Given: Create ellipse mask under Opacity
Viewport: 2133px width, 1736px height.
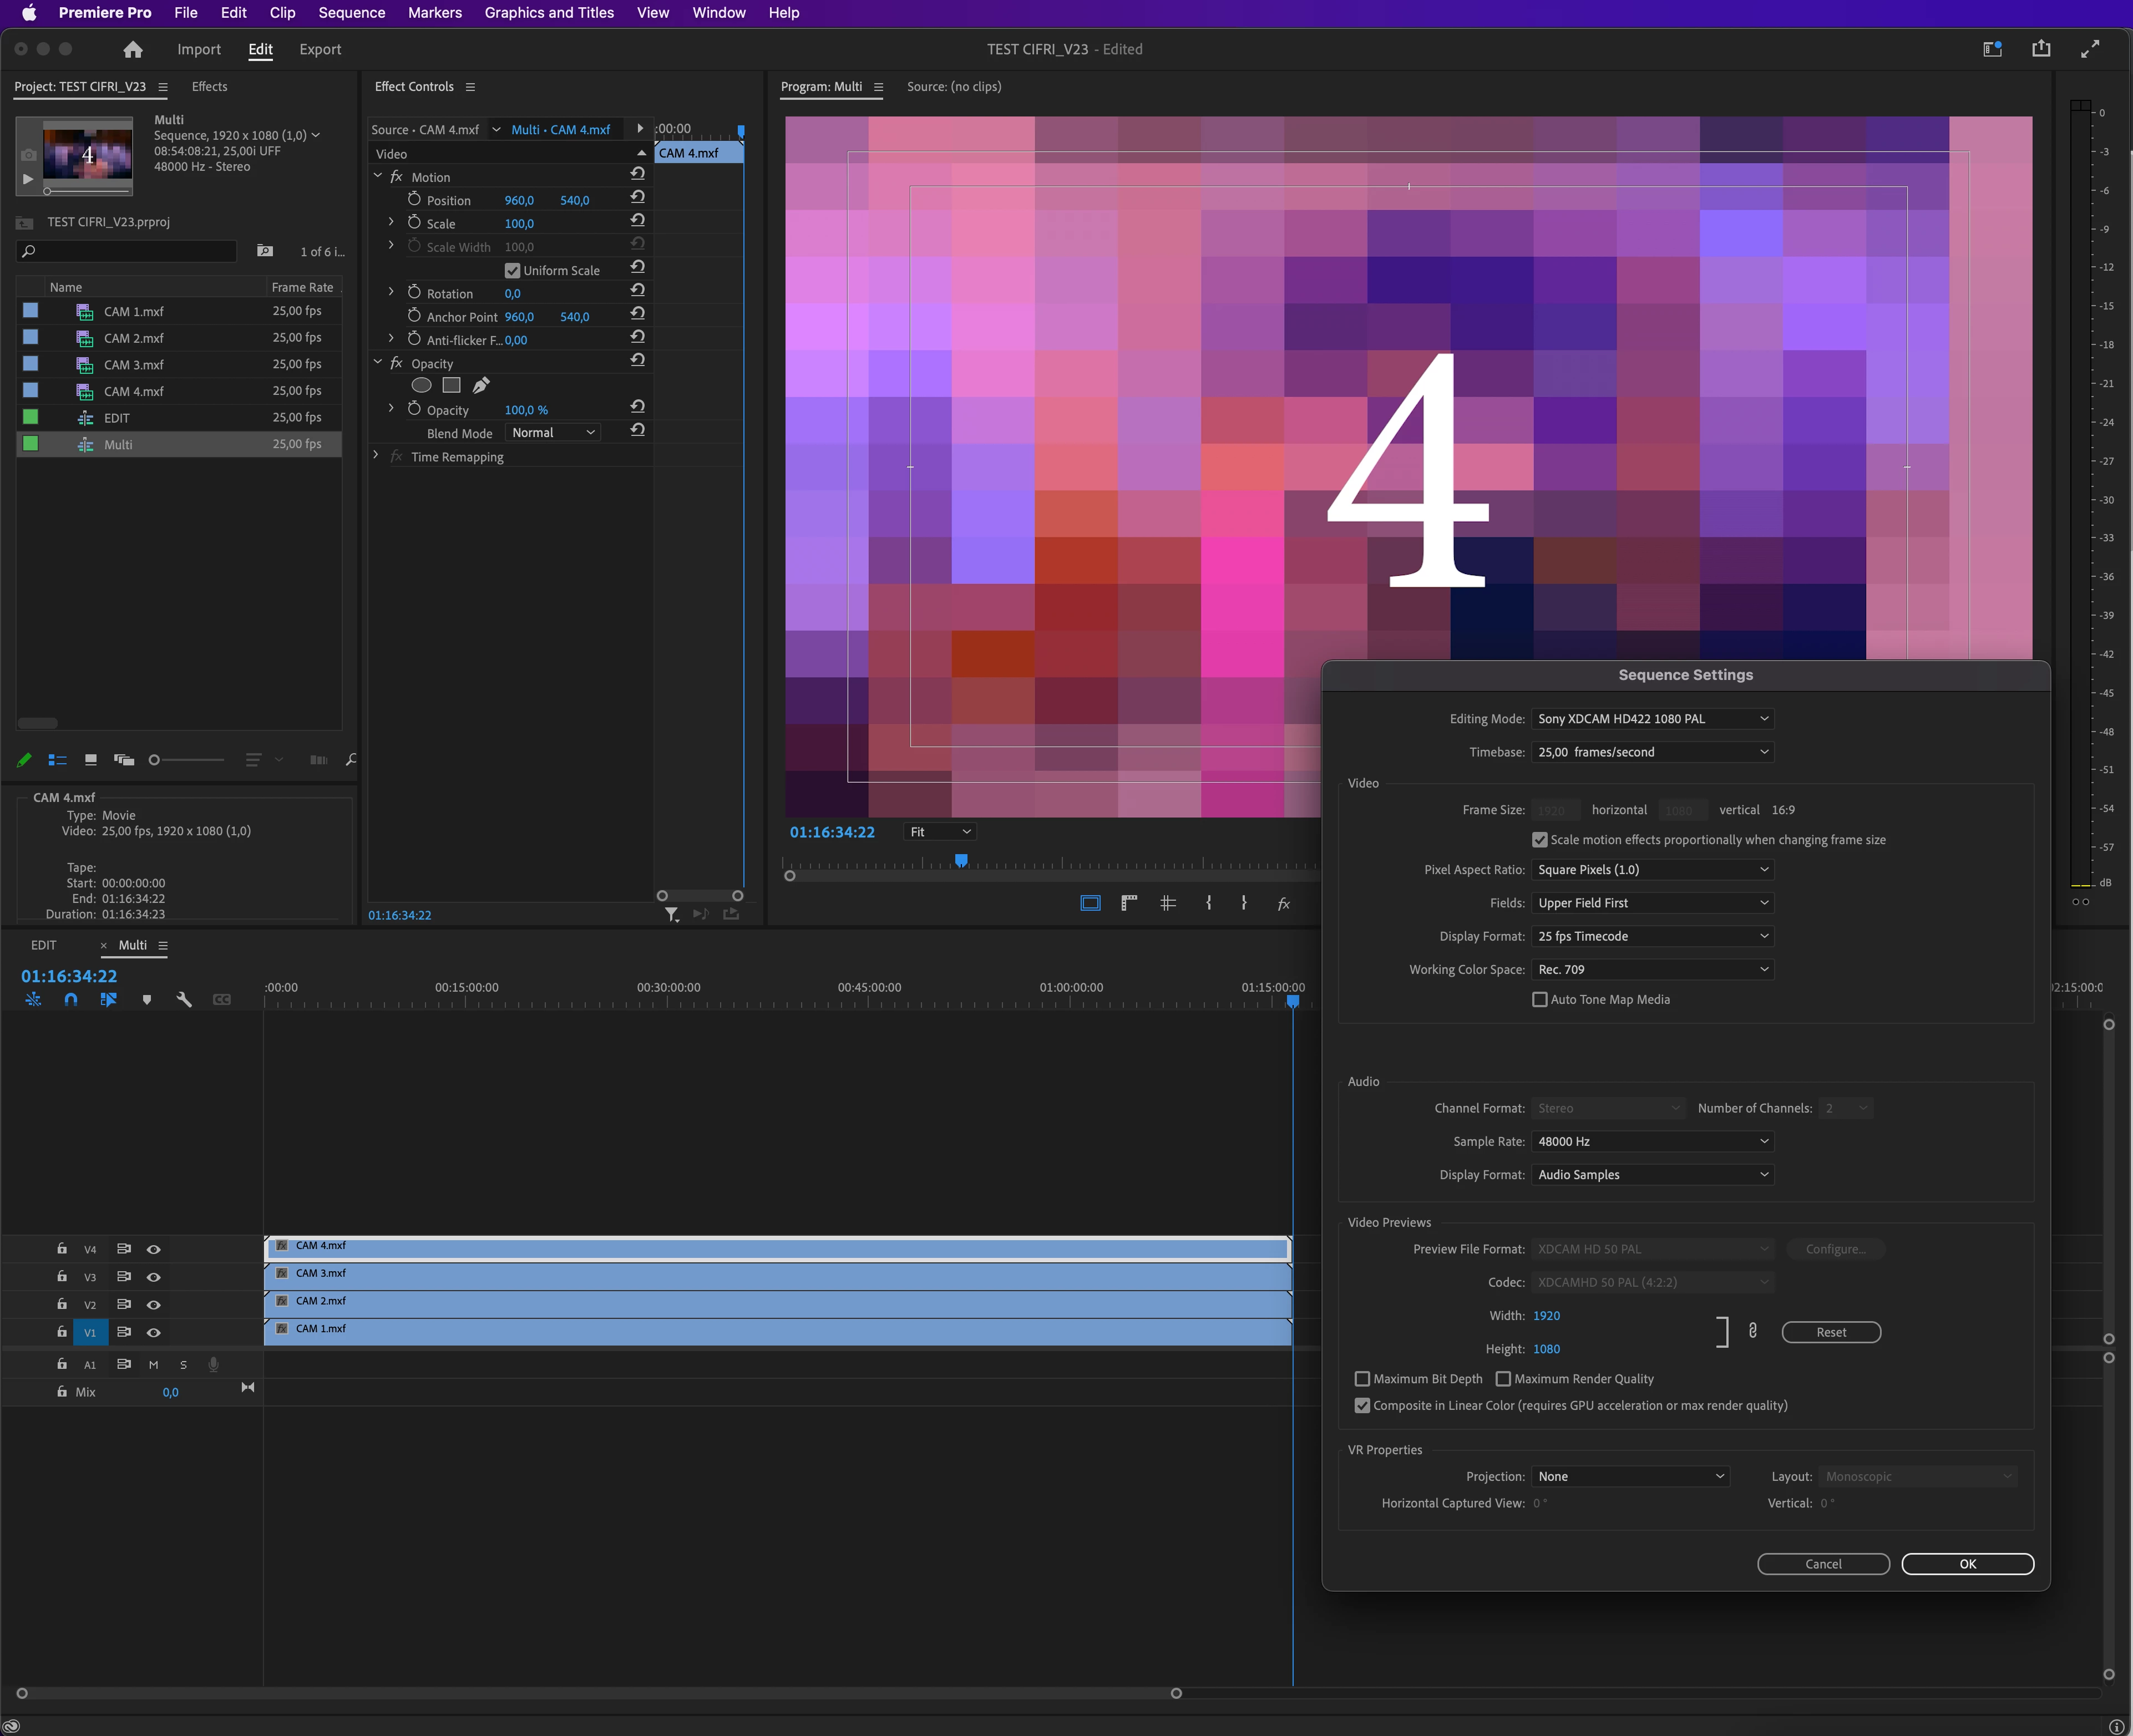Looking at the screenshot, I should click(422, 386).
